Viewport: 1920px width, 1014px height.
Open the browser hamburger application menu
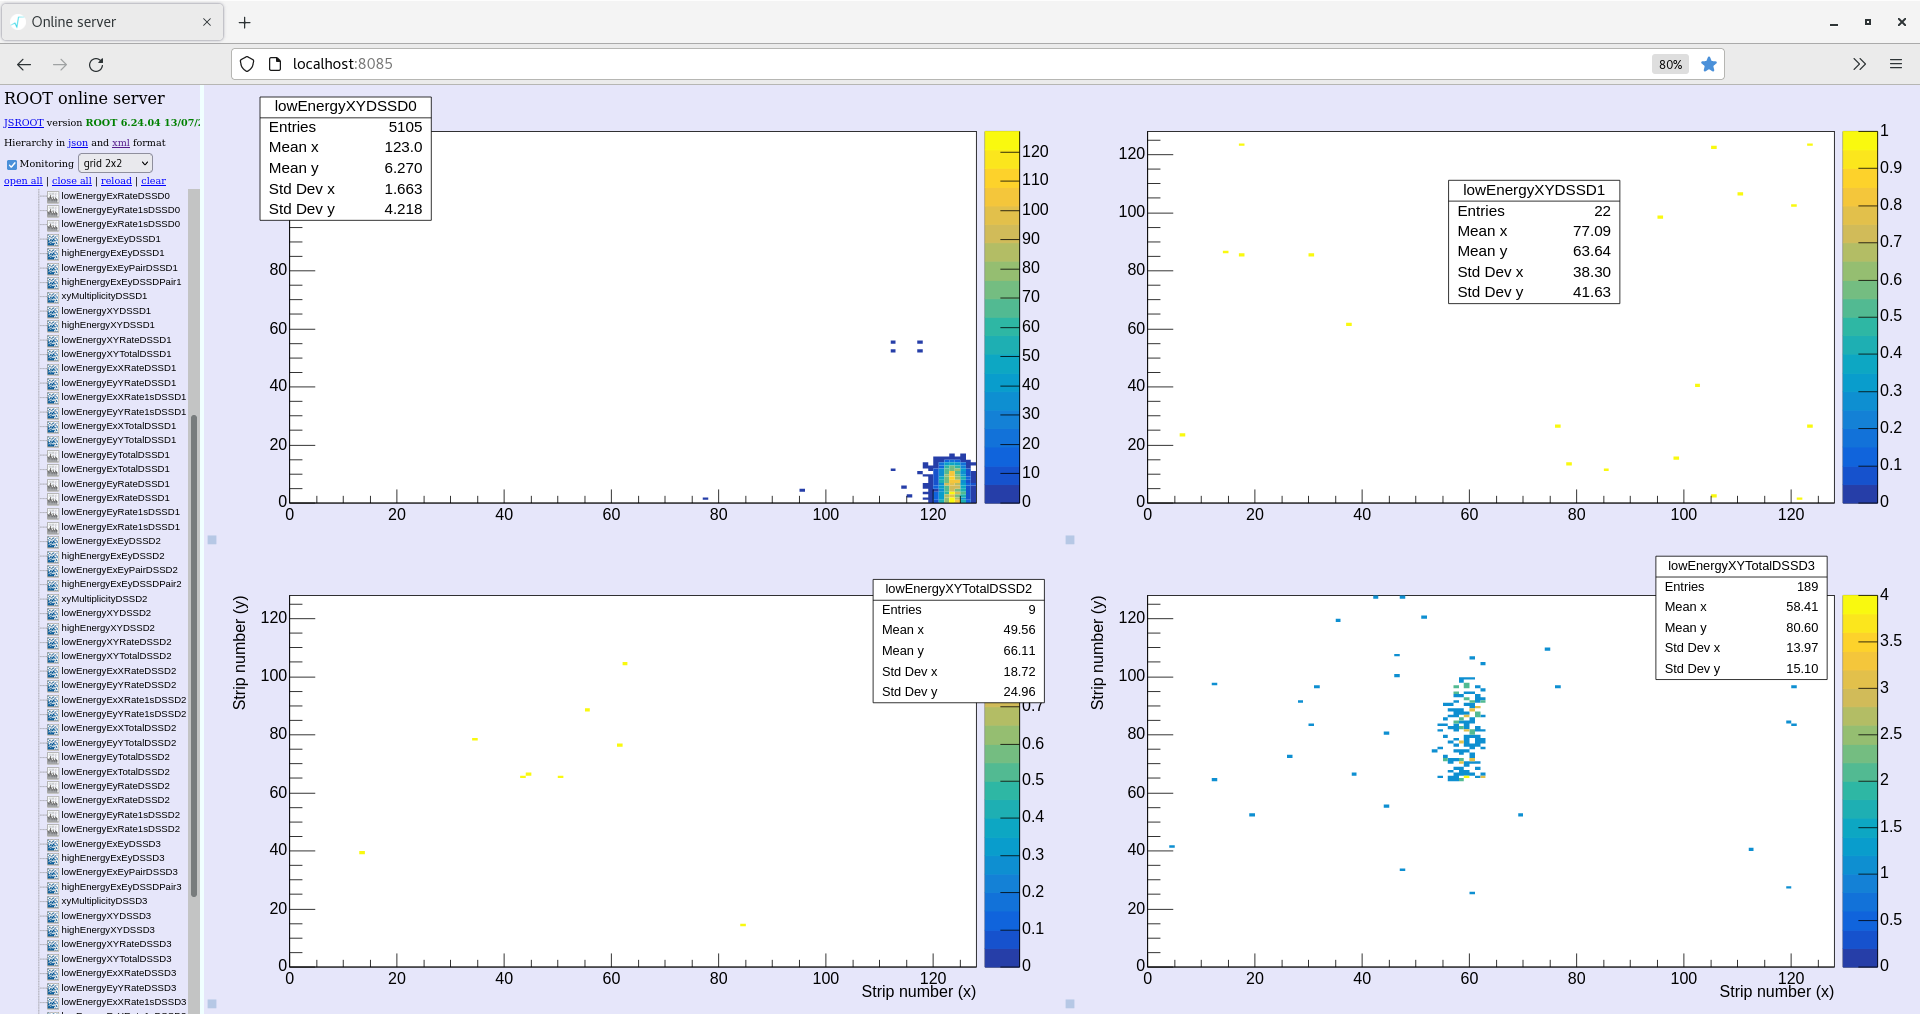(x=1895, y=64)
